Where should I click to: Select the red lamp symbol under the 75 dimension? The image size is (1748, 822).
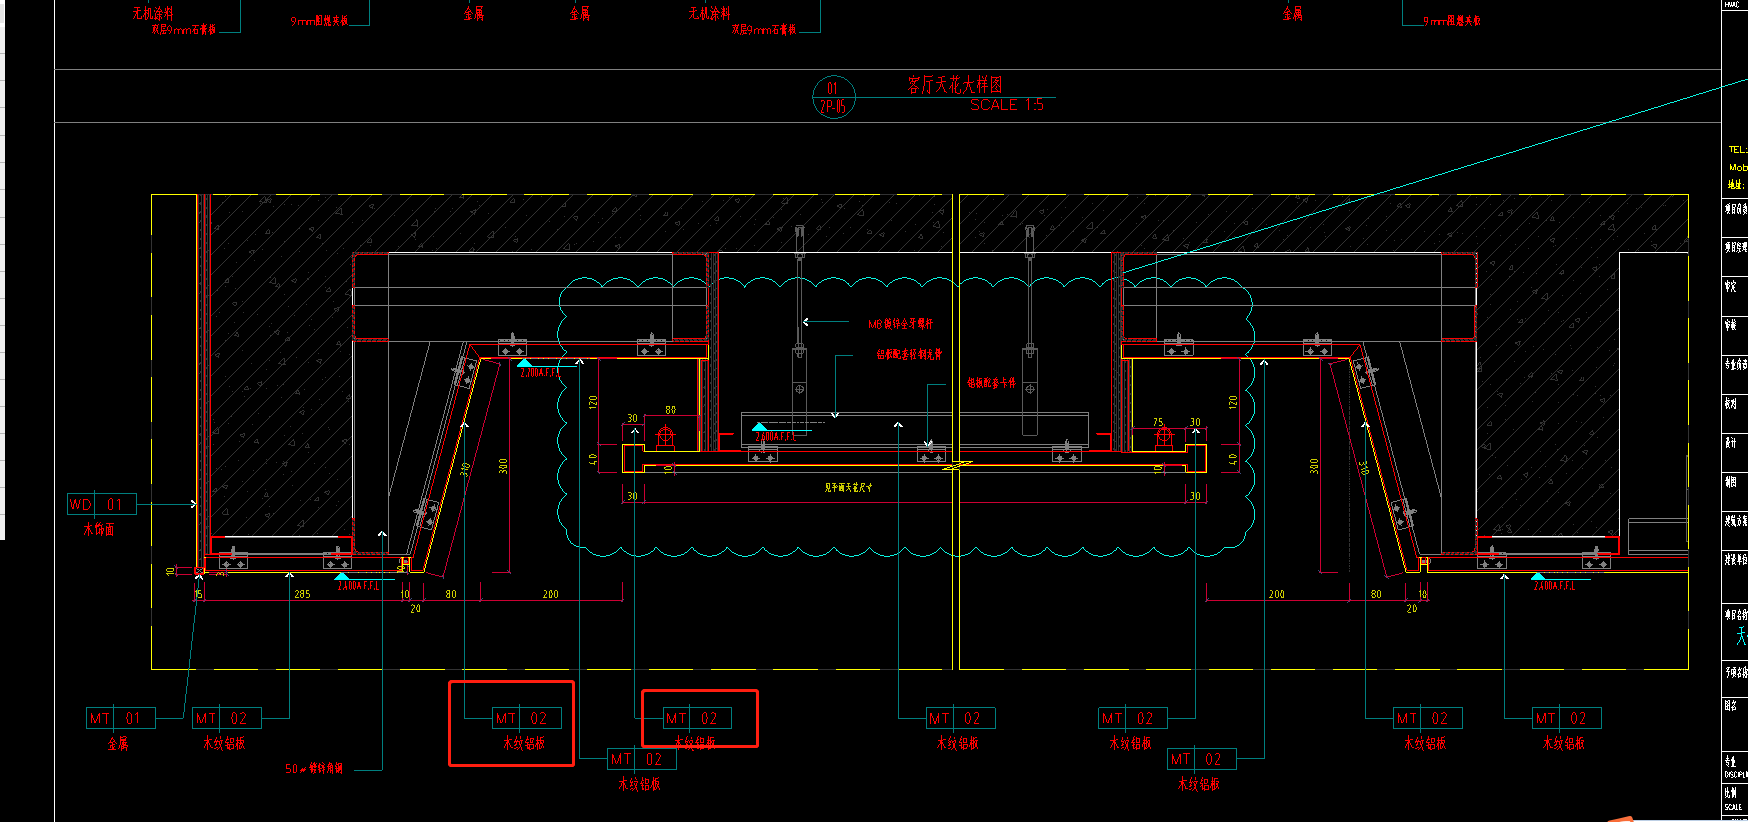pos(1163,437)
